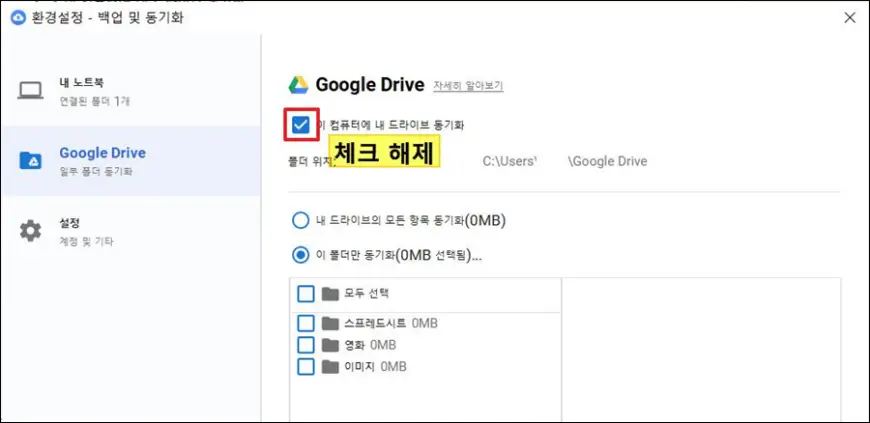Click the folder icon next to 스프레드시트
Viewport: 870px width, 423px height.
[x=331, y=323]
